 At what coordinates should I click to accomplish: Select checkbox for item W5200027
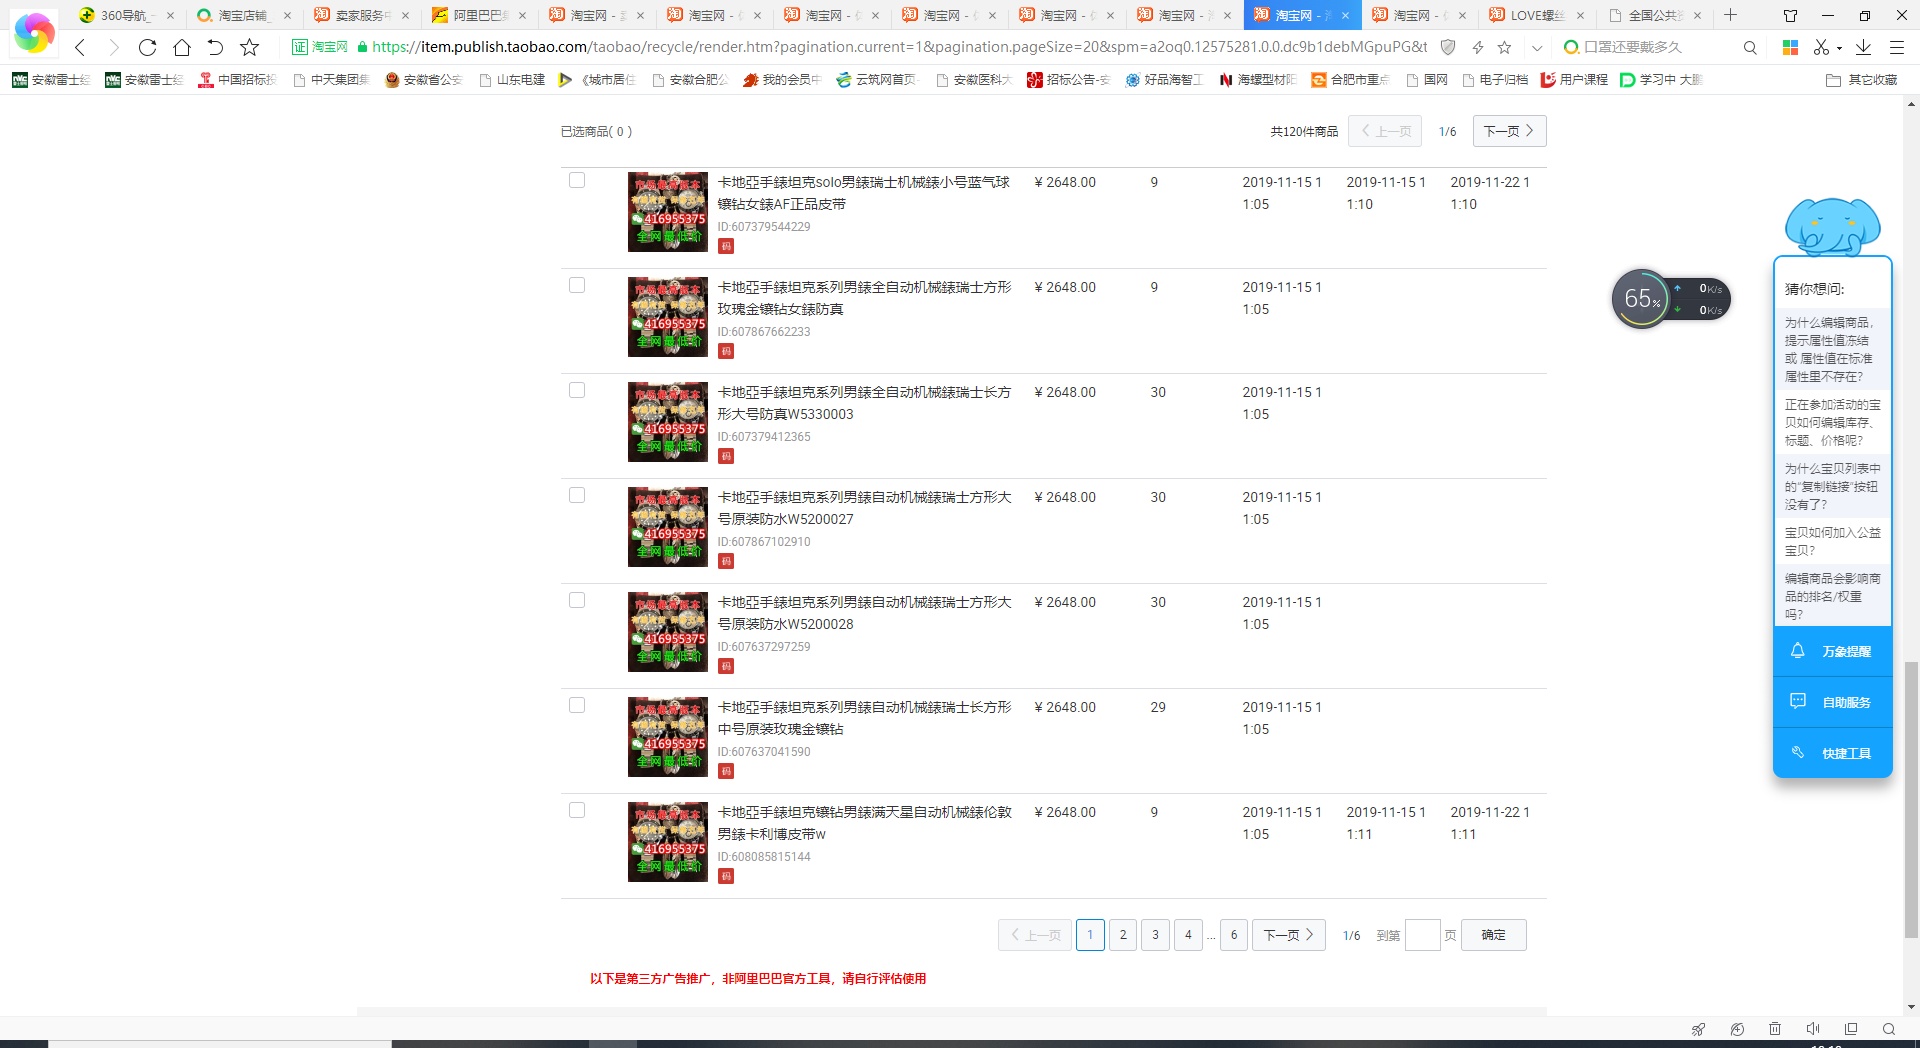point(577,495)
